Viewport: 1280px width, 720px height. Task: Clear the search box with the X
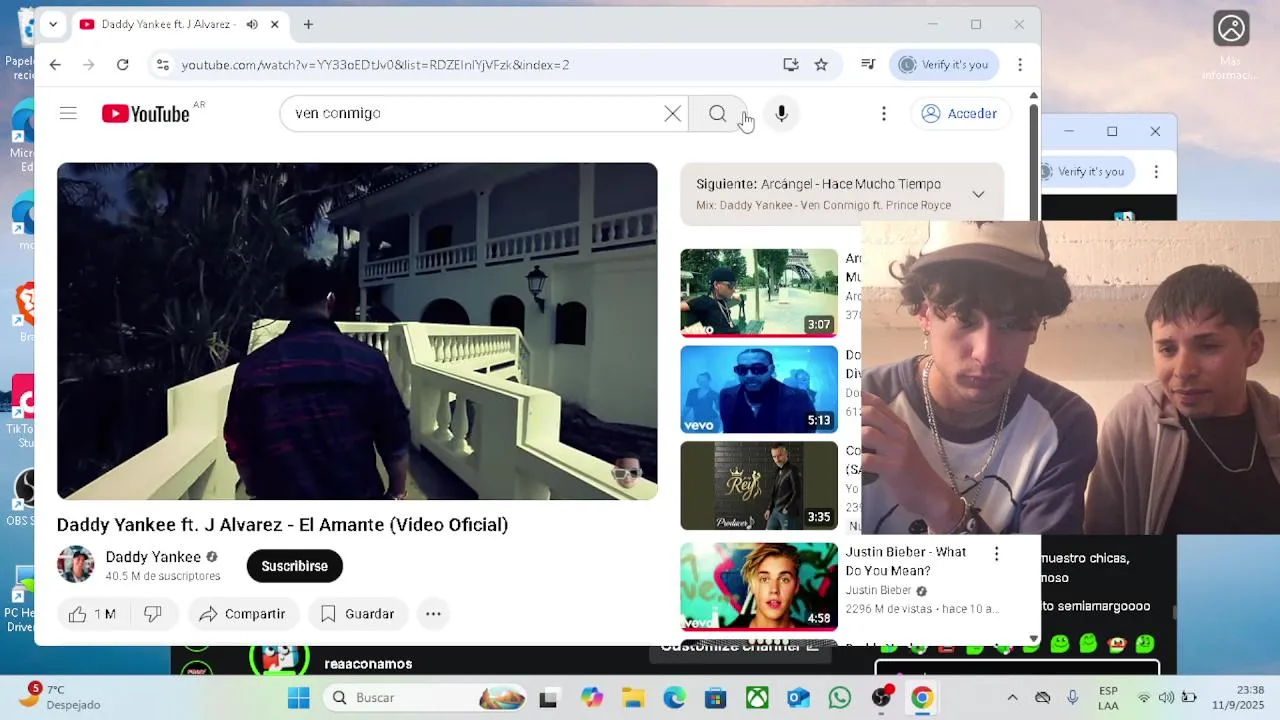[673, 113]
